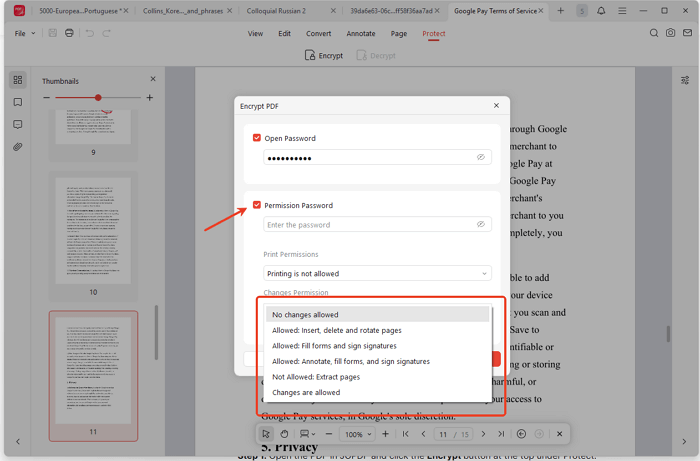700x461 pixels.
Task: Open the search magnifier icon
Action: point(655,33)
